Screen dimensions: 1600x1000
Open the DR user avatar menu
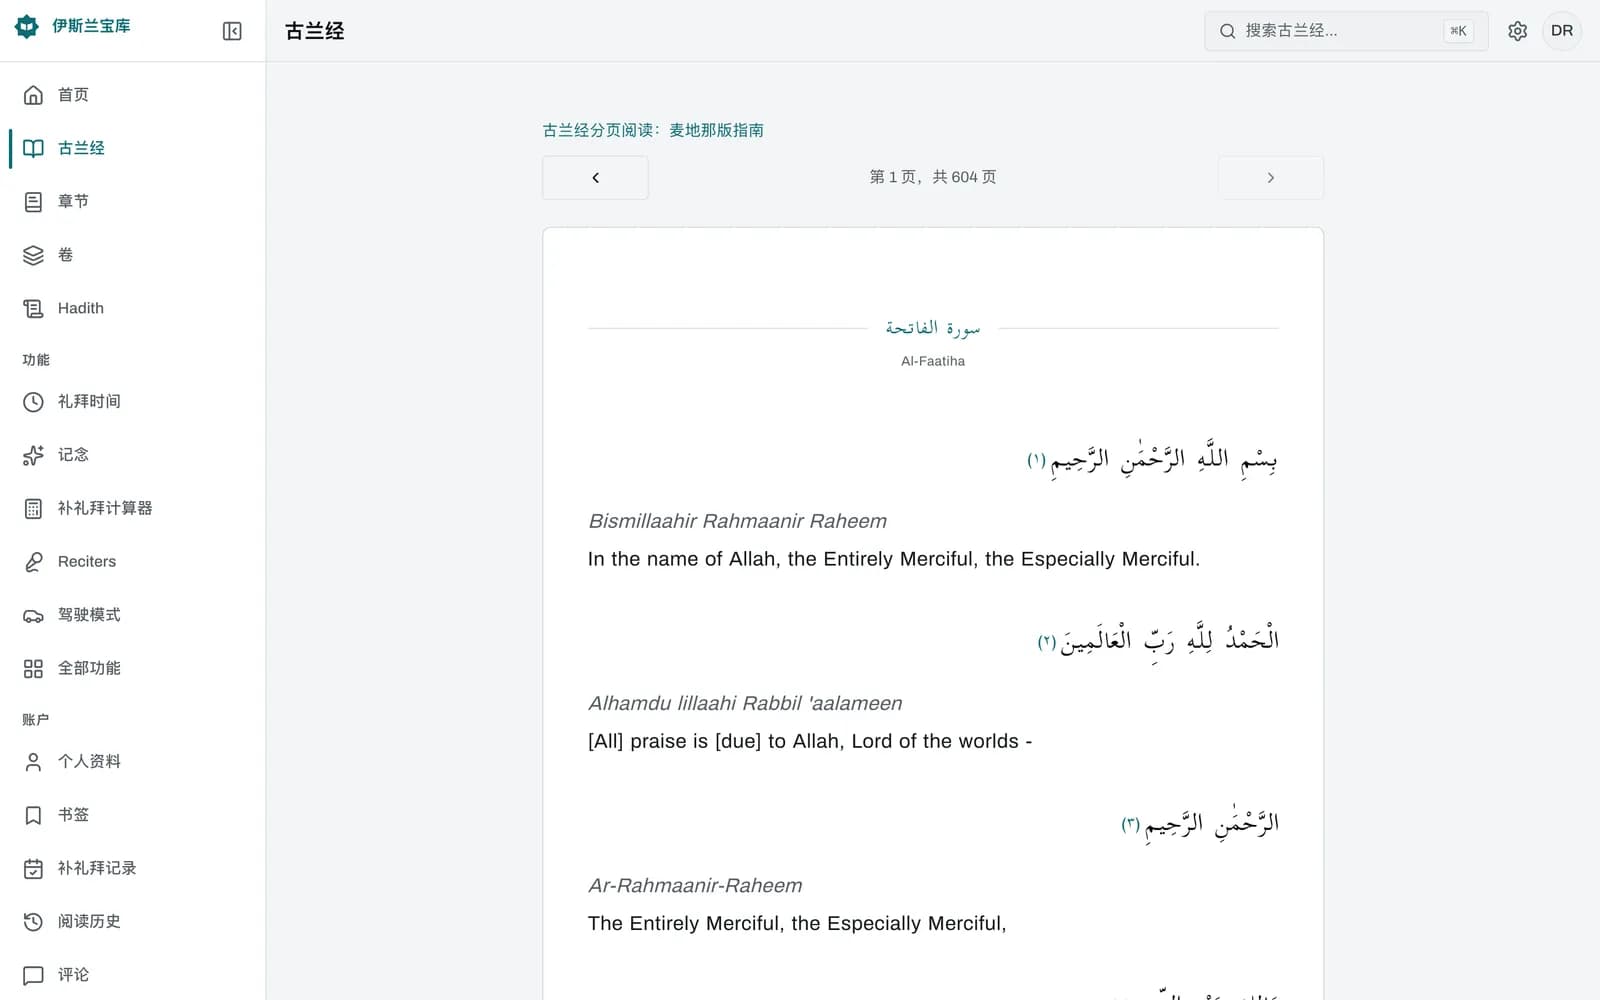(1562, 31)
